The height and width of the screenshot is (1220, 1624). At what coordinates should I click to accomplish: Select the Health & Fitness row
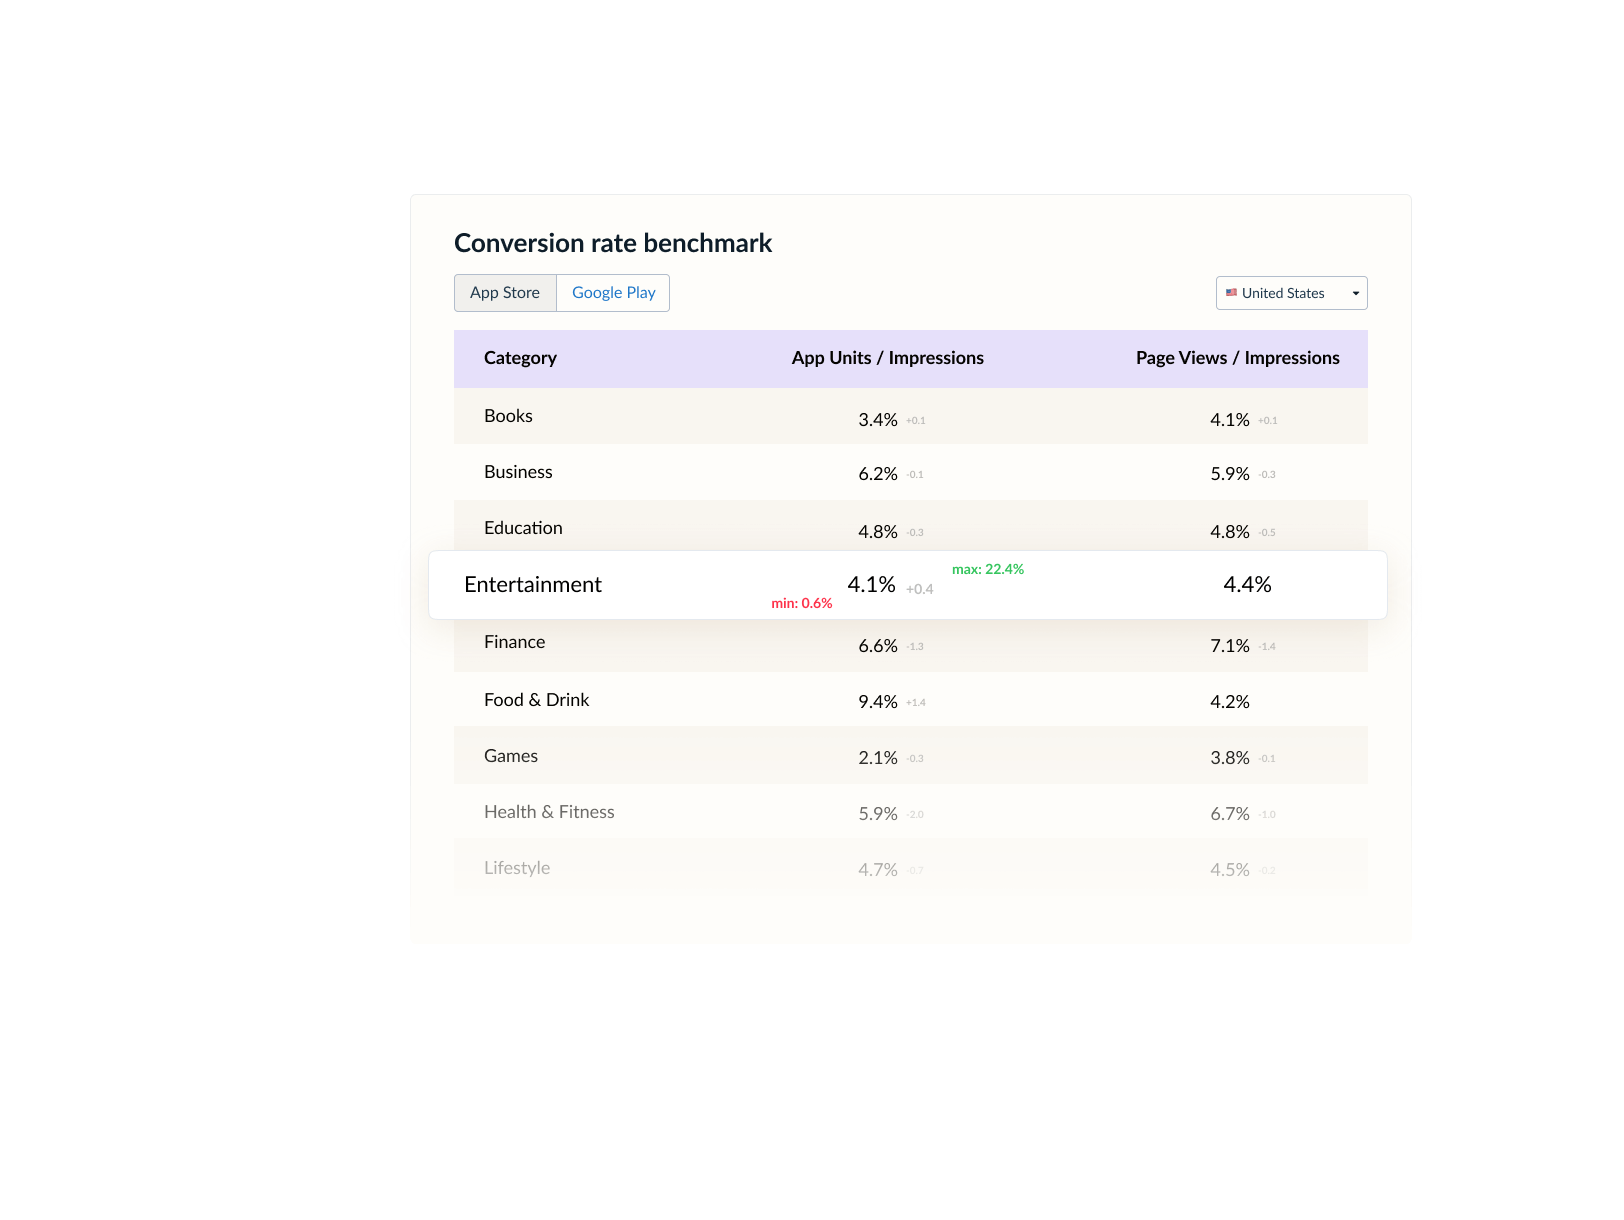pyautogui.click(x=549, y=812)
